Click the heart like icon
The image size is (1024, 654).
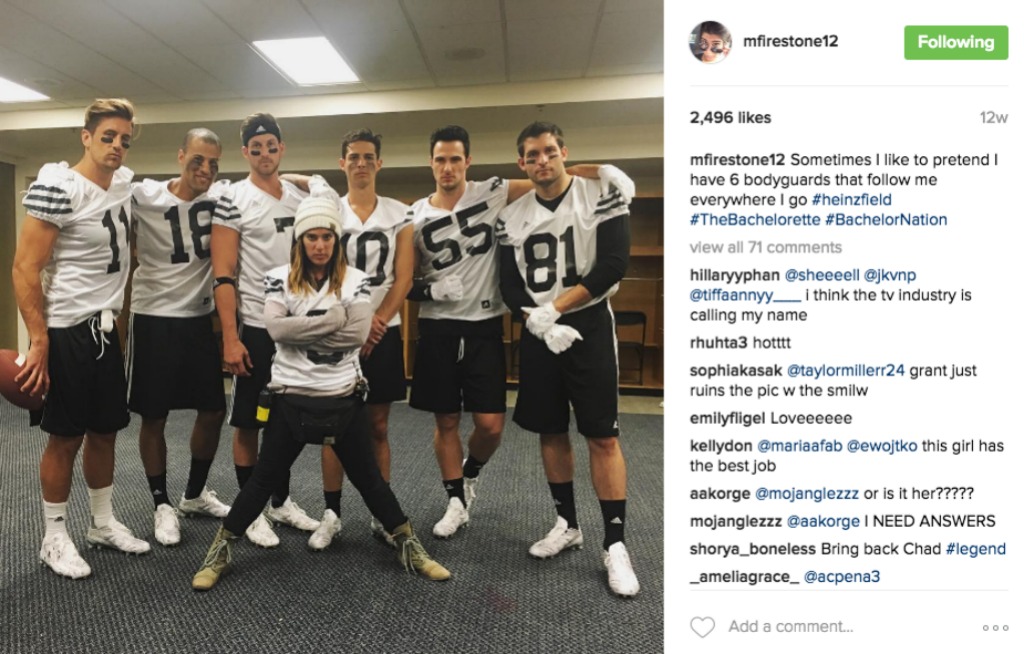click(703, 627)
